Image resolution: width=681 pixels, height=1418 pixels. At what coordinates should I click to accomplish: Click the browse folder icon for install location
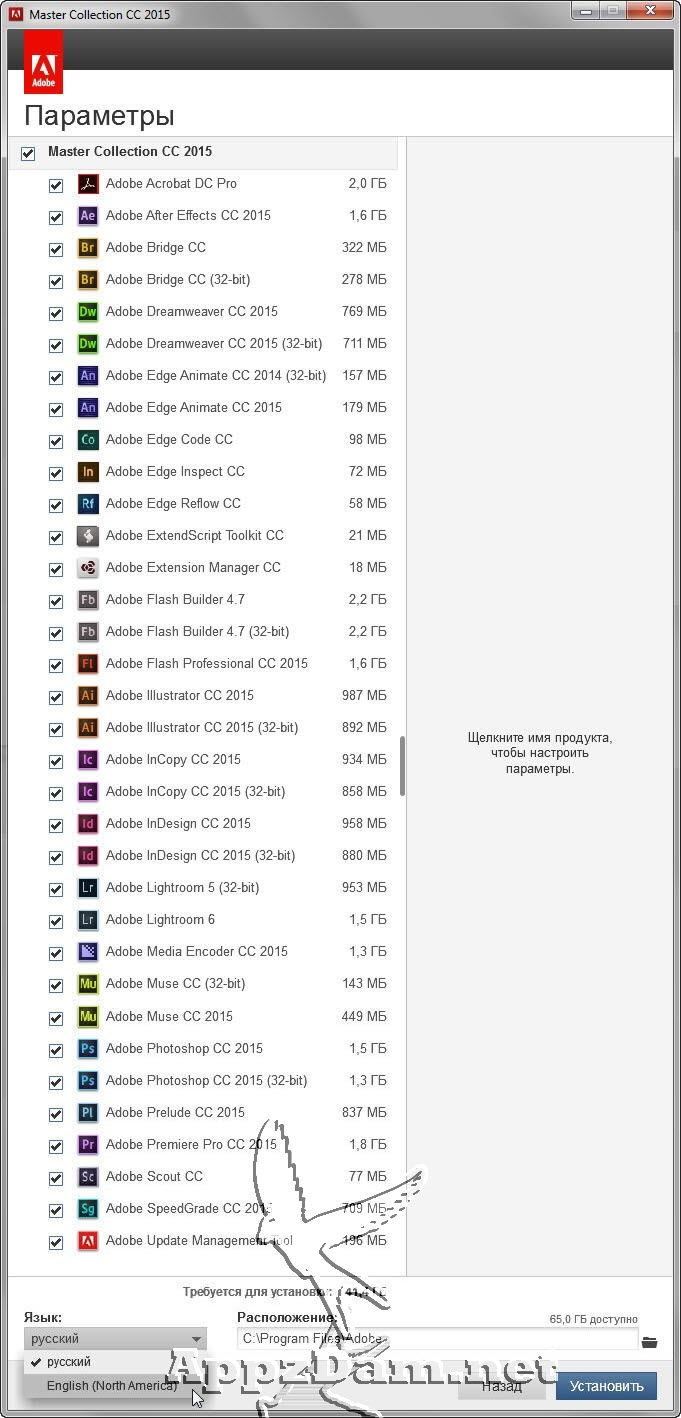point(650,1342)
